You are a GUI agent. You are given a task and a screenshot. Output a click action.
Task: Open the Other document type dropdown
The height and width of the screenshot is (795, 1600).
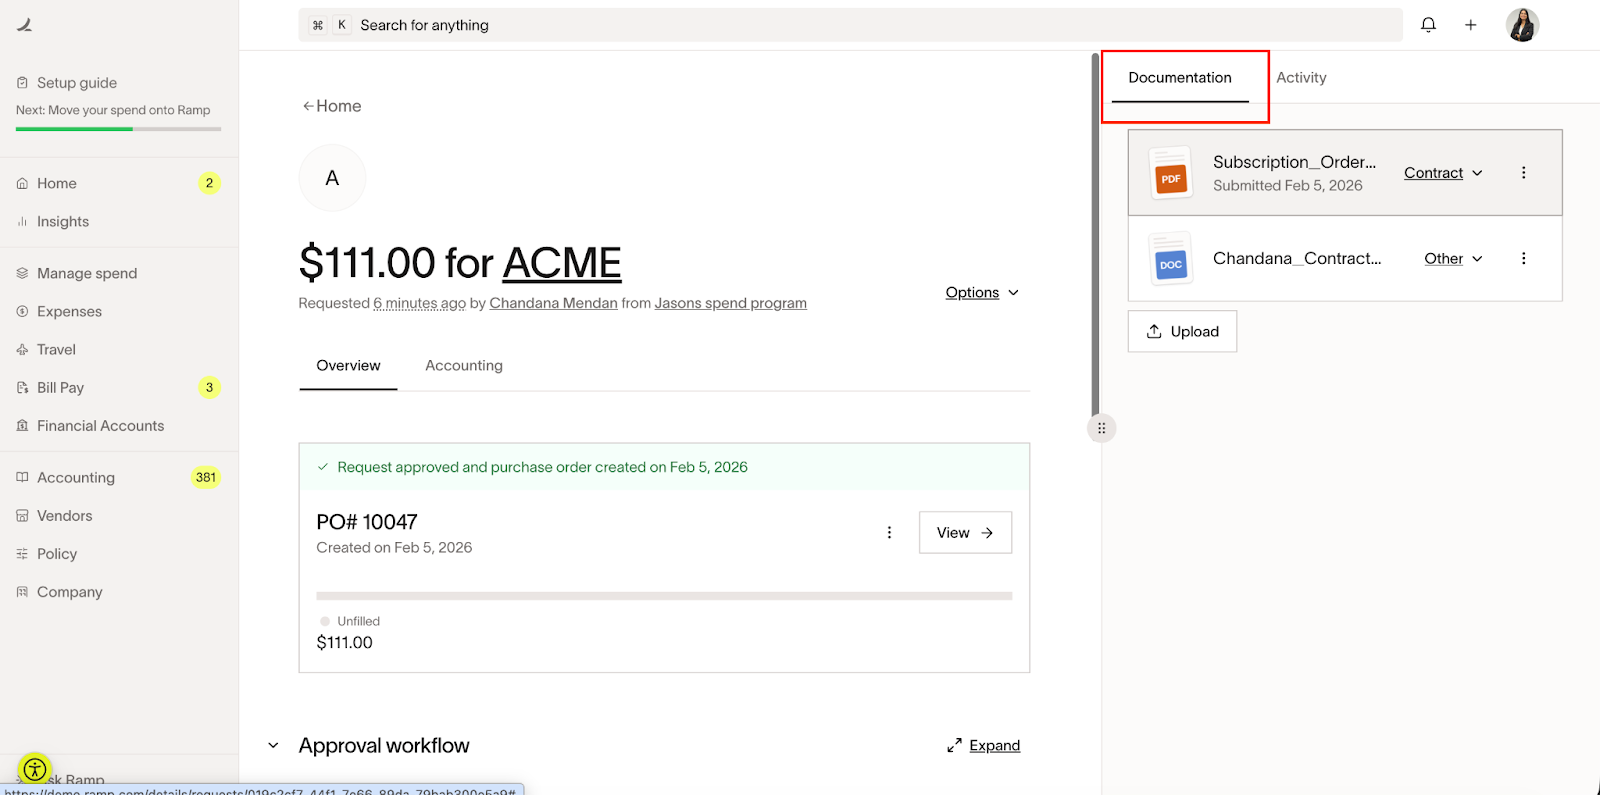tap(1452, 259)
